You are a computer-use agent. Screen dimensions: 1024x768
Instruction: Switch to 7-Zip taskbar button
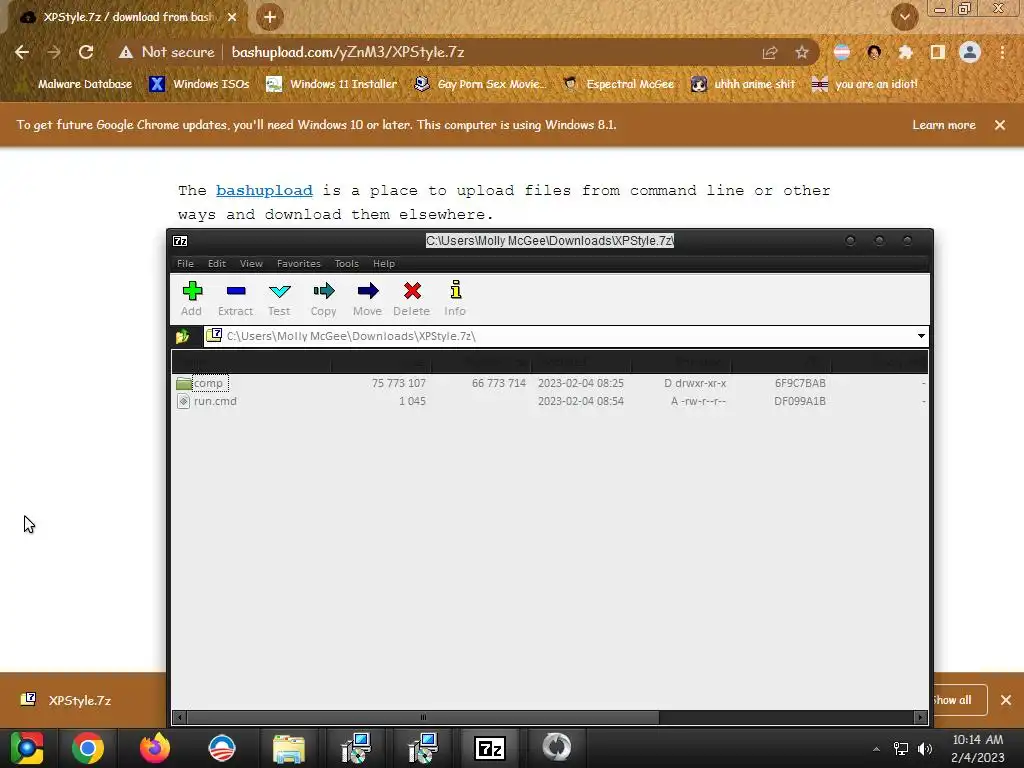[490, 748]
